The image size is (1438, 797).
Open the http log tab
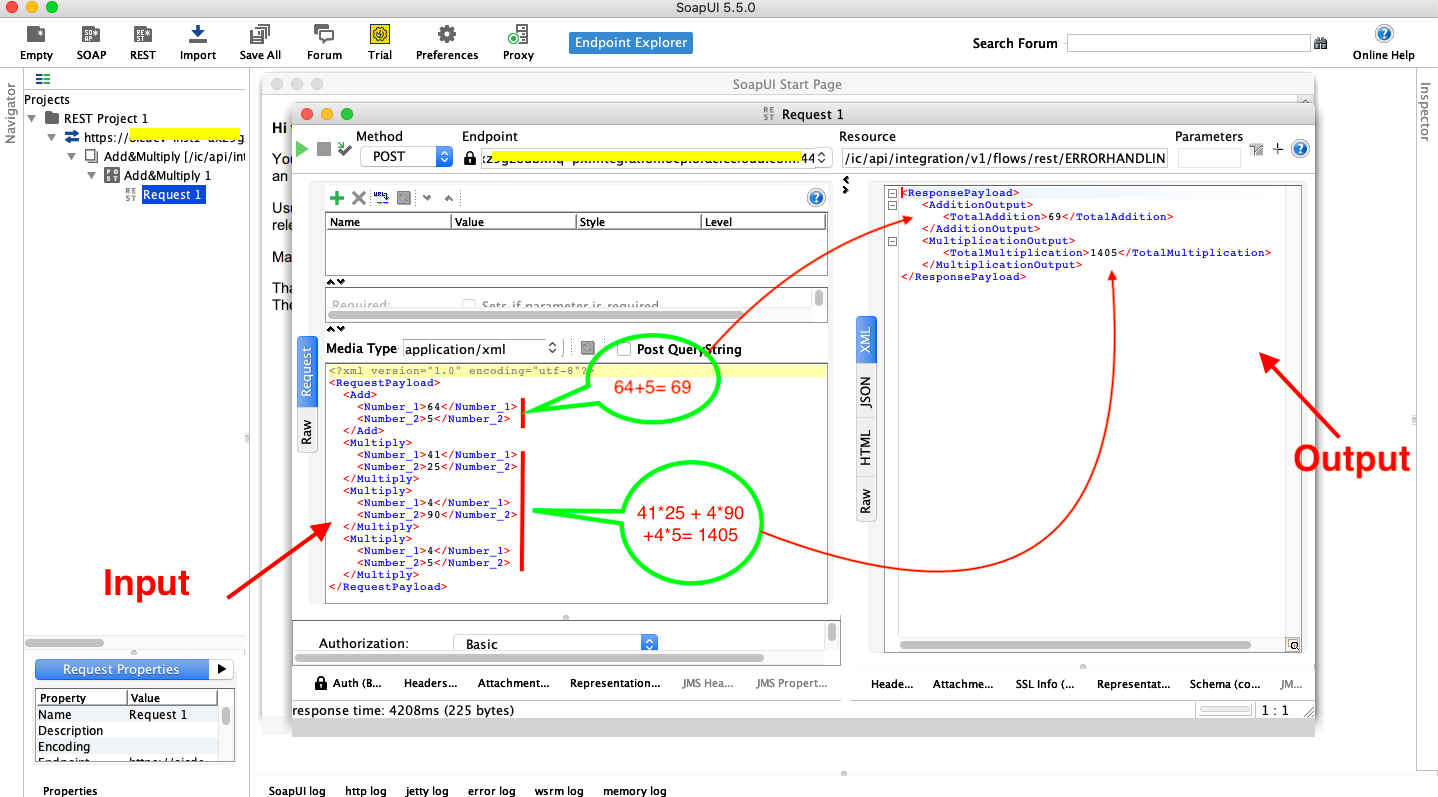[366, 791]
